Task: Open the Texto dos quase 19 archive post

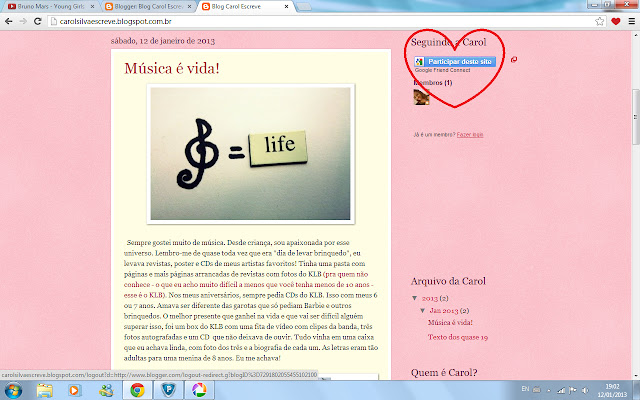Action: click(x=458, y=337)
